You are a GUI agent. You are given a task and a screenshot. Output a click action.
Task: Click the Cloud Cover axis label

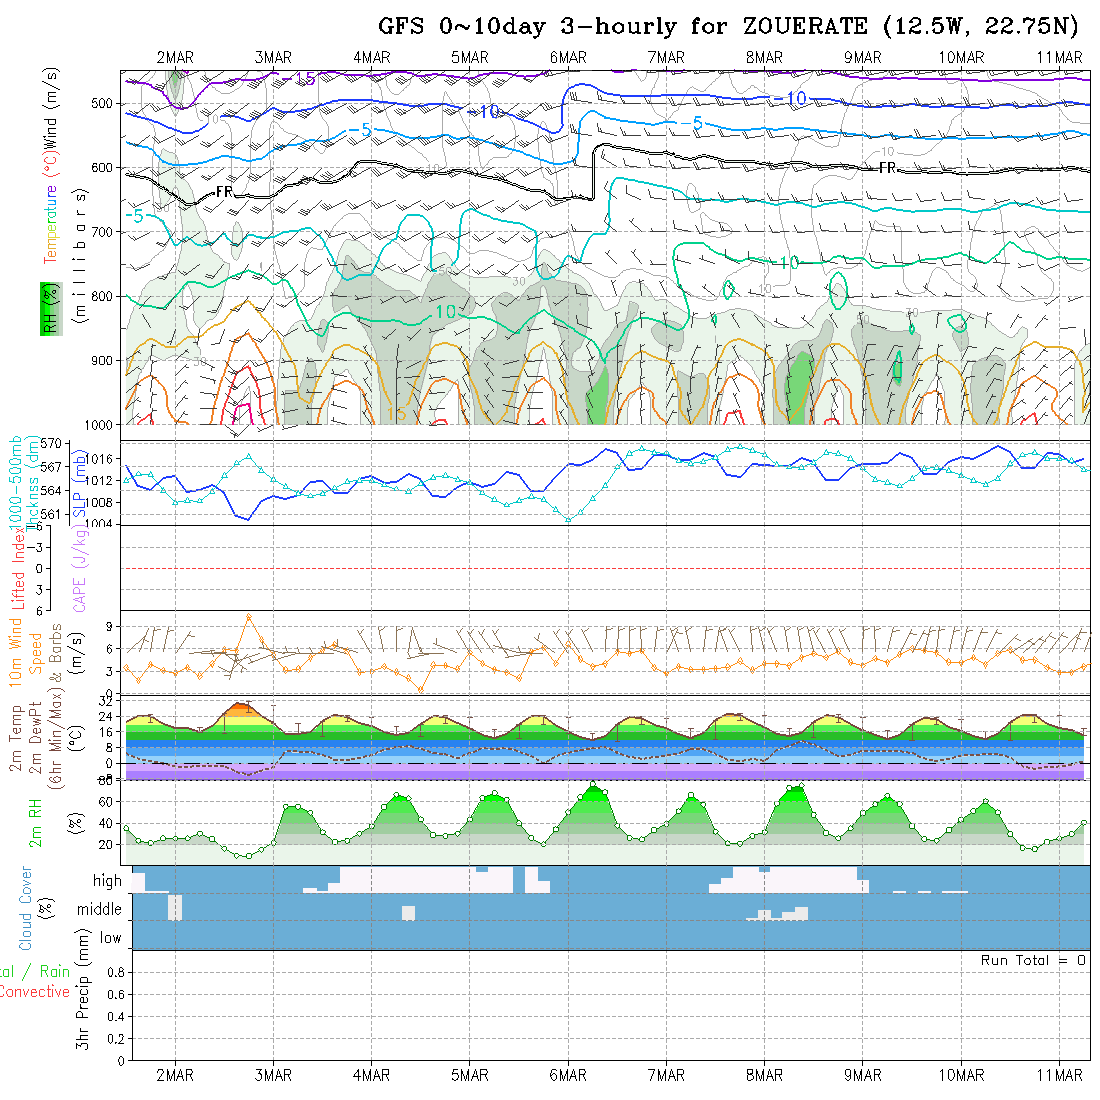(x=26, y=907)
